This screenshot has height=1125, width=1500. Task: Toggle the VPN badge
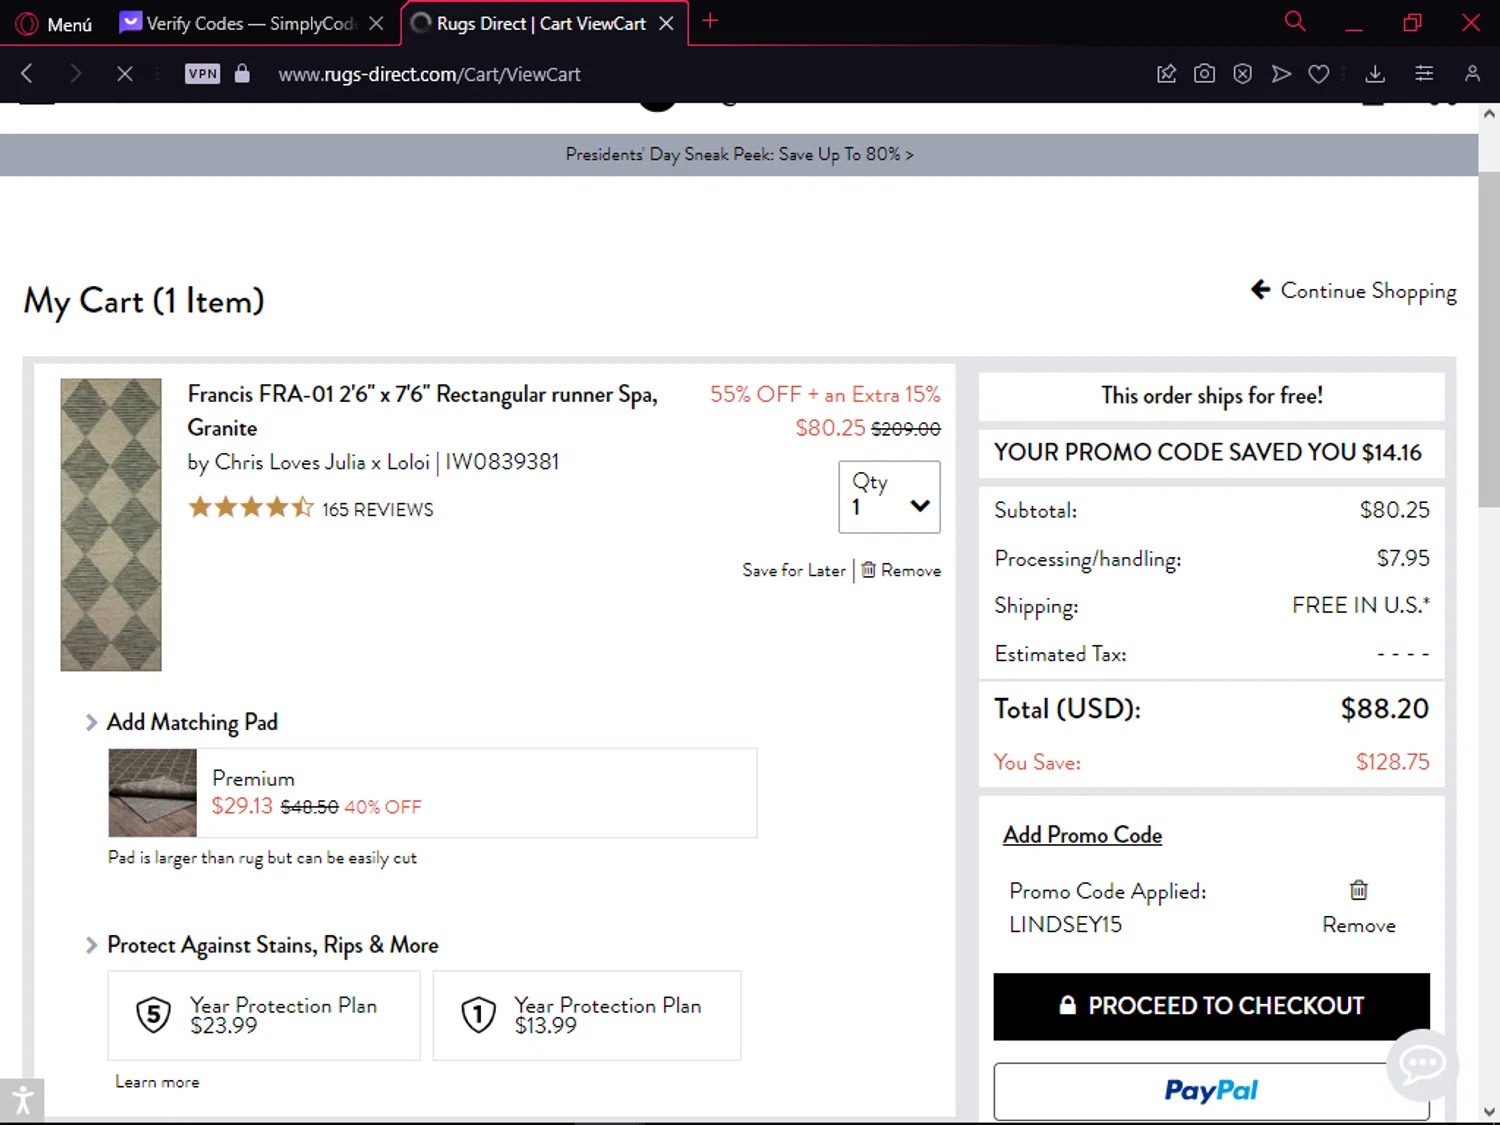coord(202,73)
